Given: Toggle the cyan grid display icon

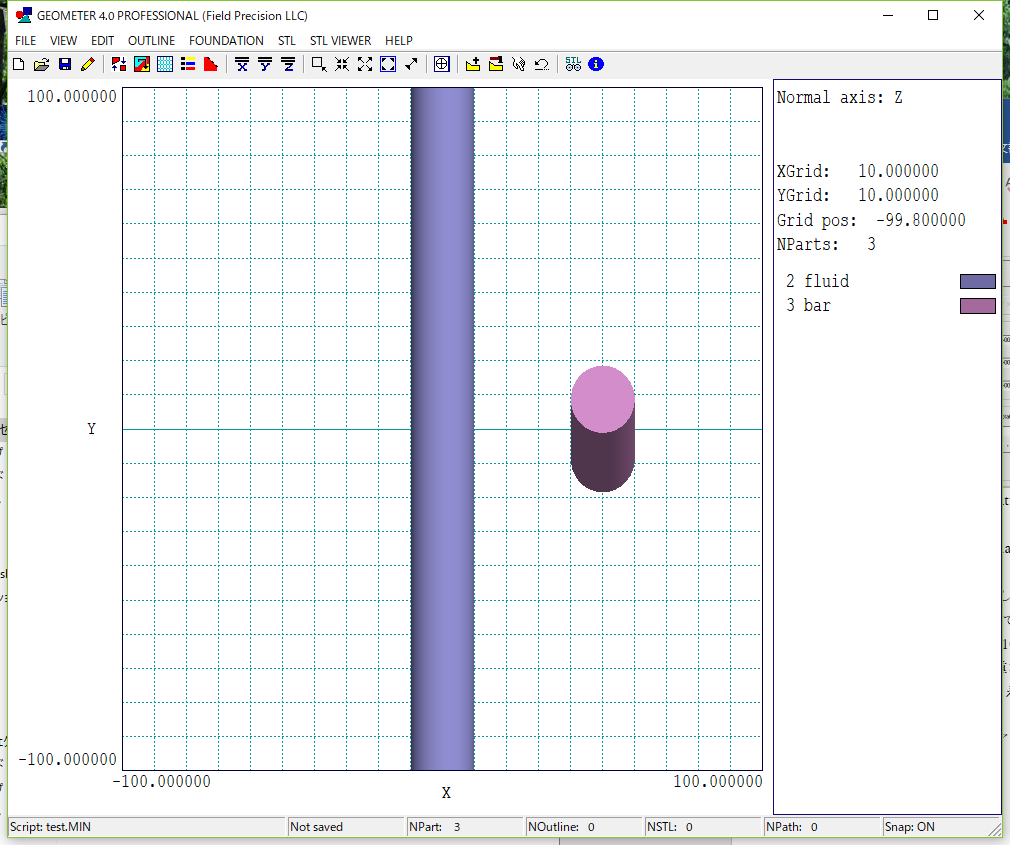Looking at the screenshot, I should 165,64.
